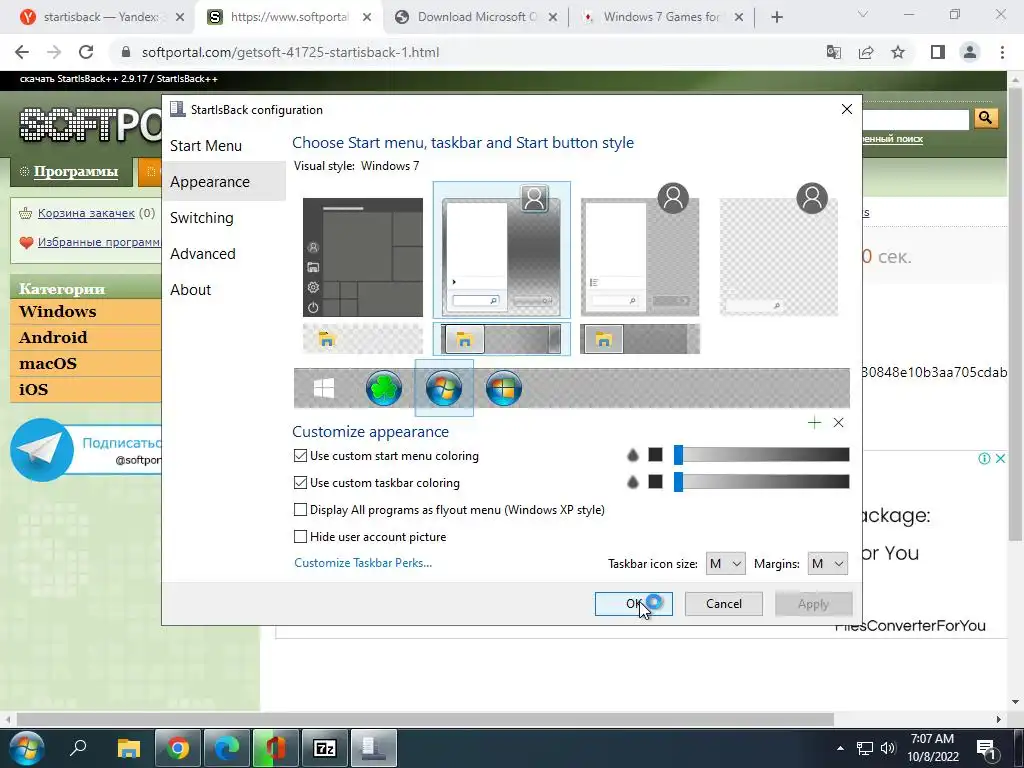Click the OK button
The image size is (1024, 768).
tap(633, 603)
